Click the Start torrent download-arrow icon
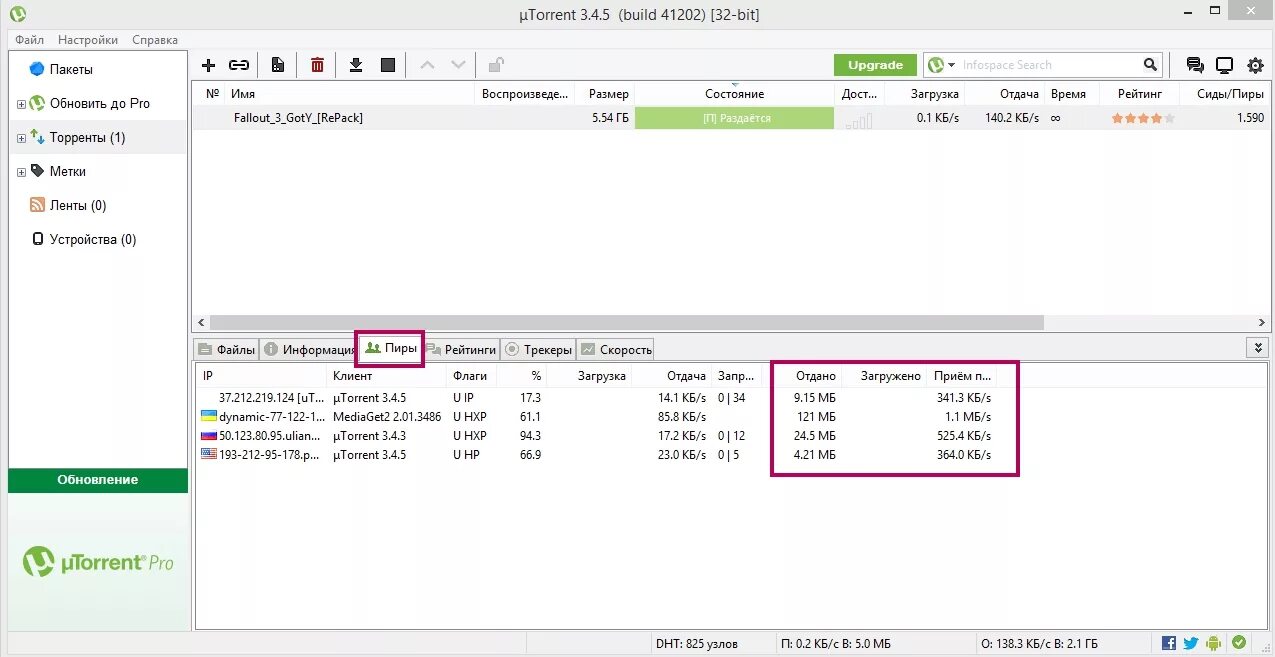Image resolution: width=1275 pixels, height=657 pixels. click(x=355, y=65)
